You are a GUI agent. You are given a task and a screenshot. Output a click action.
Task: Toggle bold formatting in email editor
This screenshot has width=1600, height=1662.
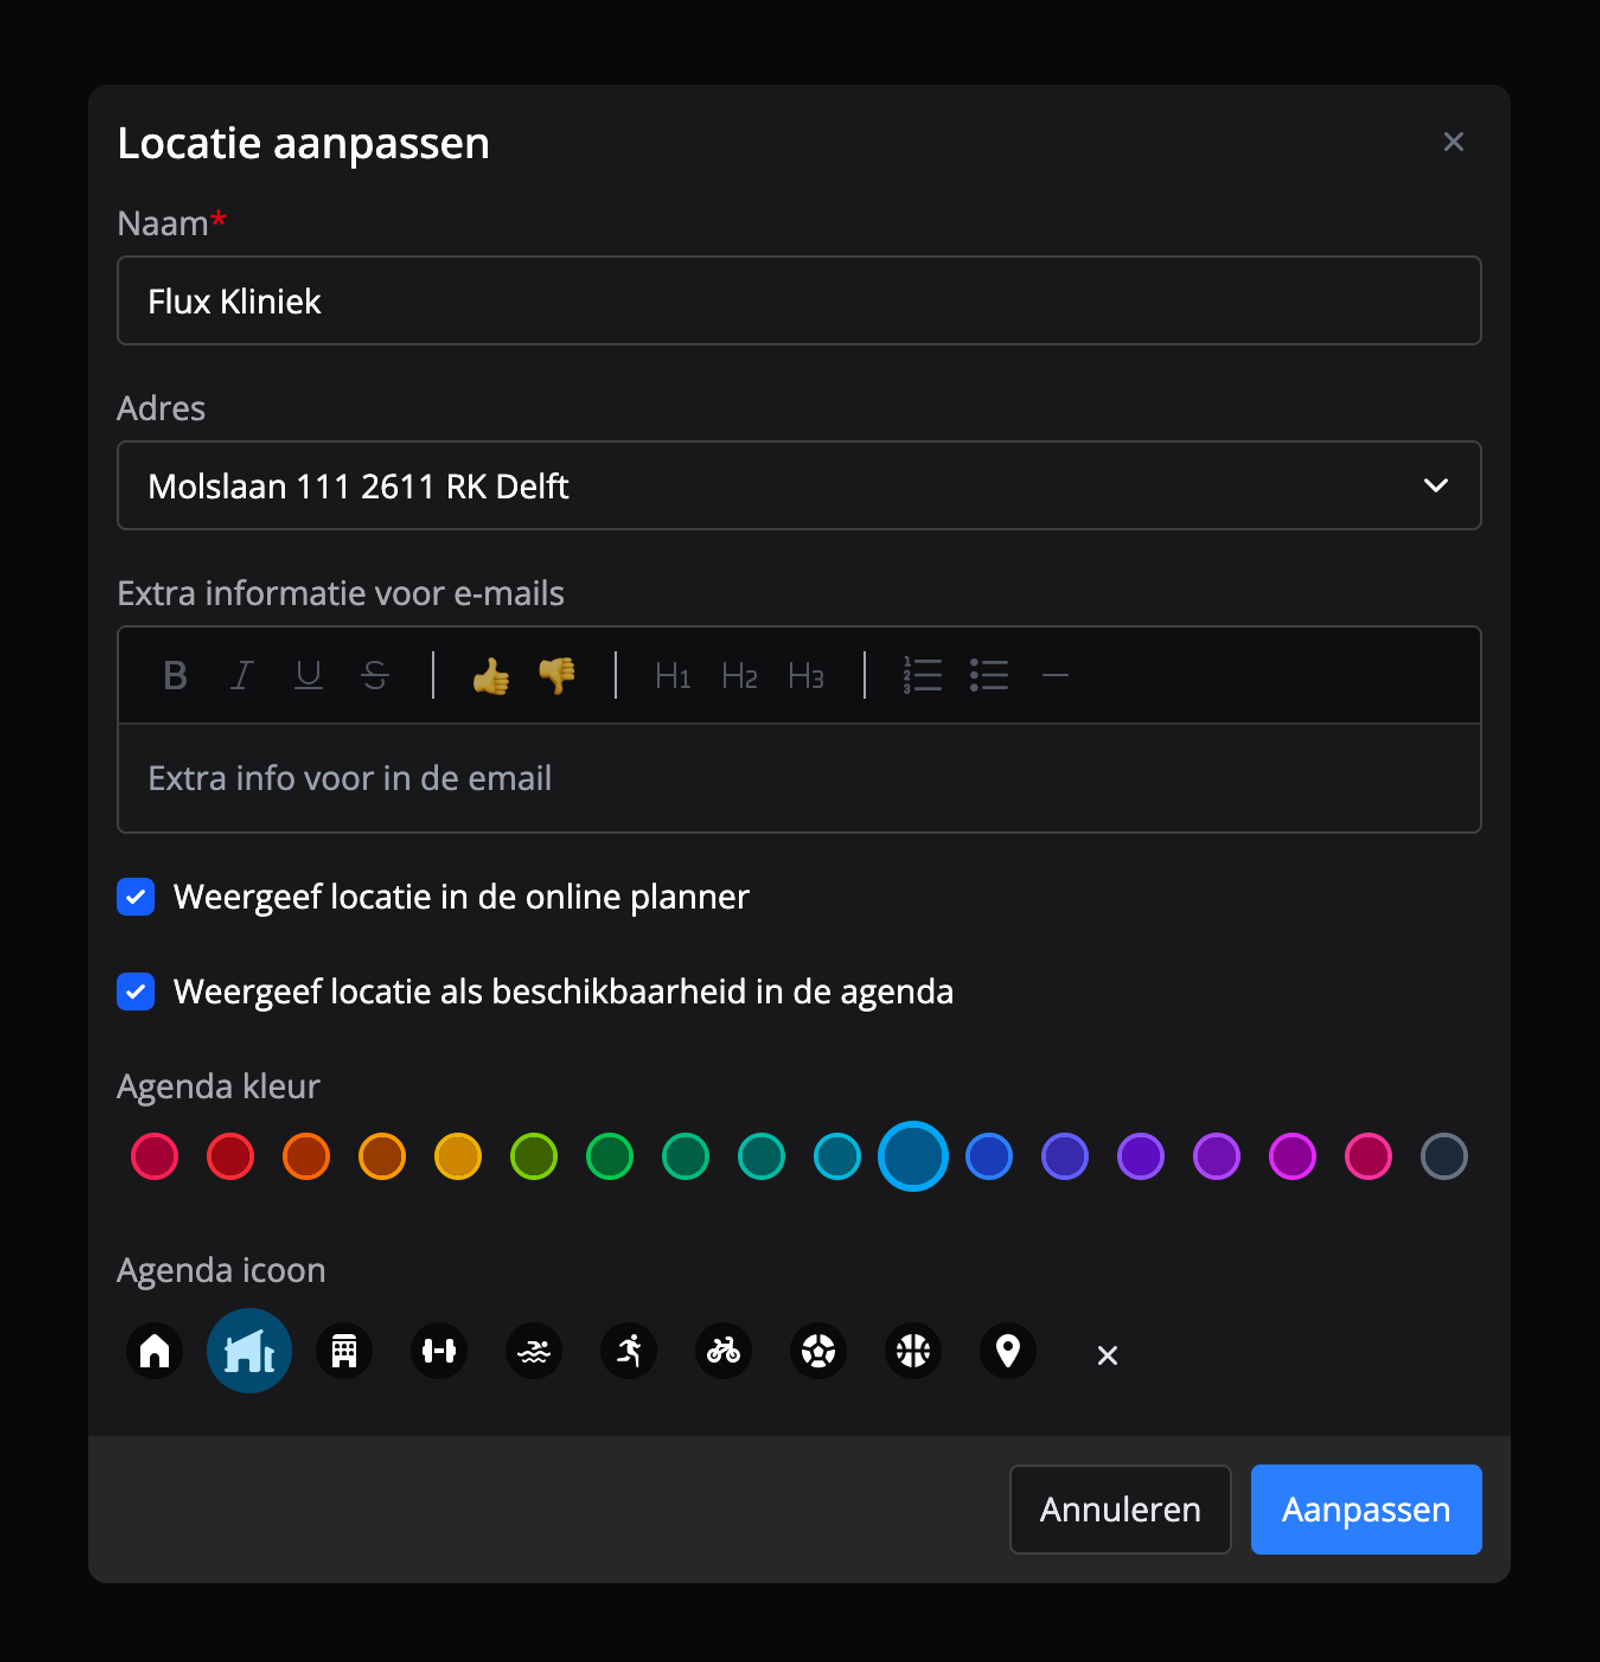point(175,676)
